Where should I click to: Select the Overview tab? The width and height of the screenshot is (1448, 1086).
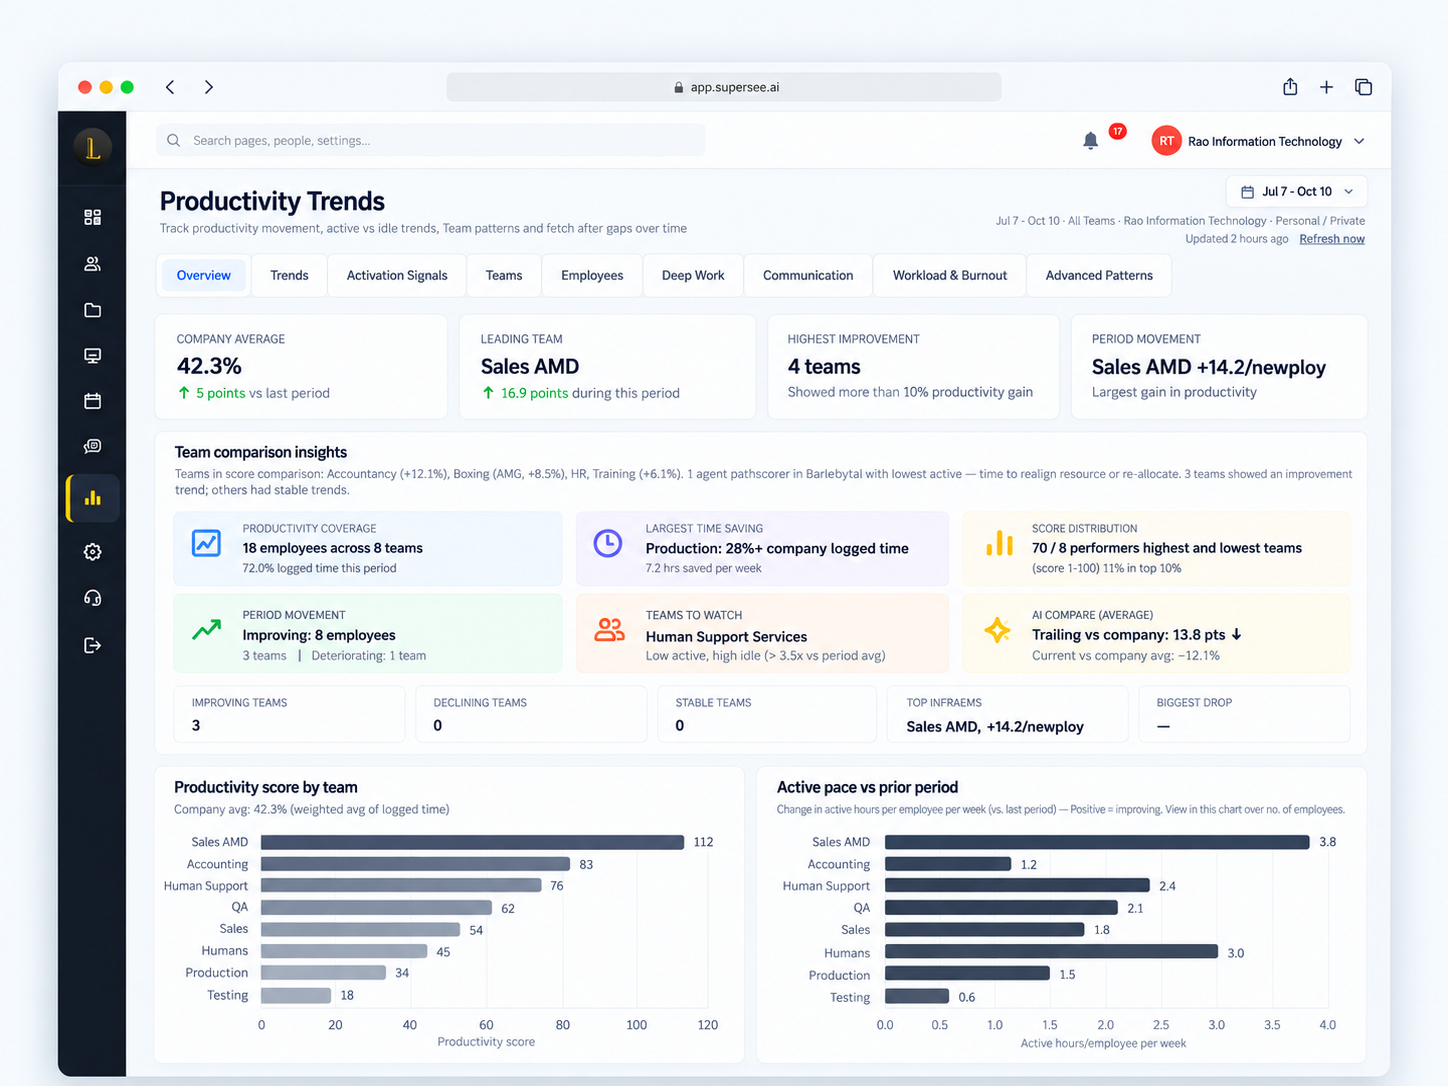tap(204, 275)
